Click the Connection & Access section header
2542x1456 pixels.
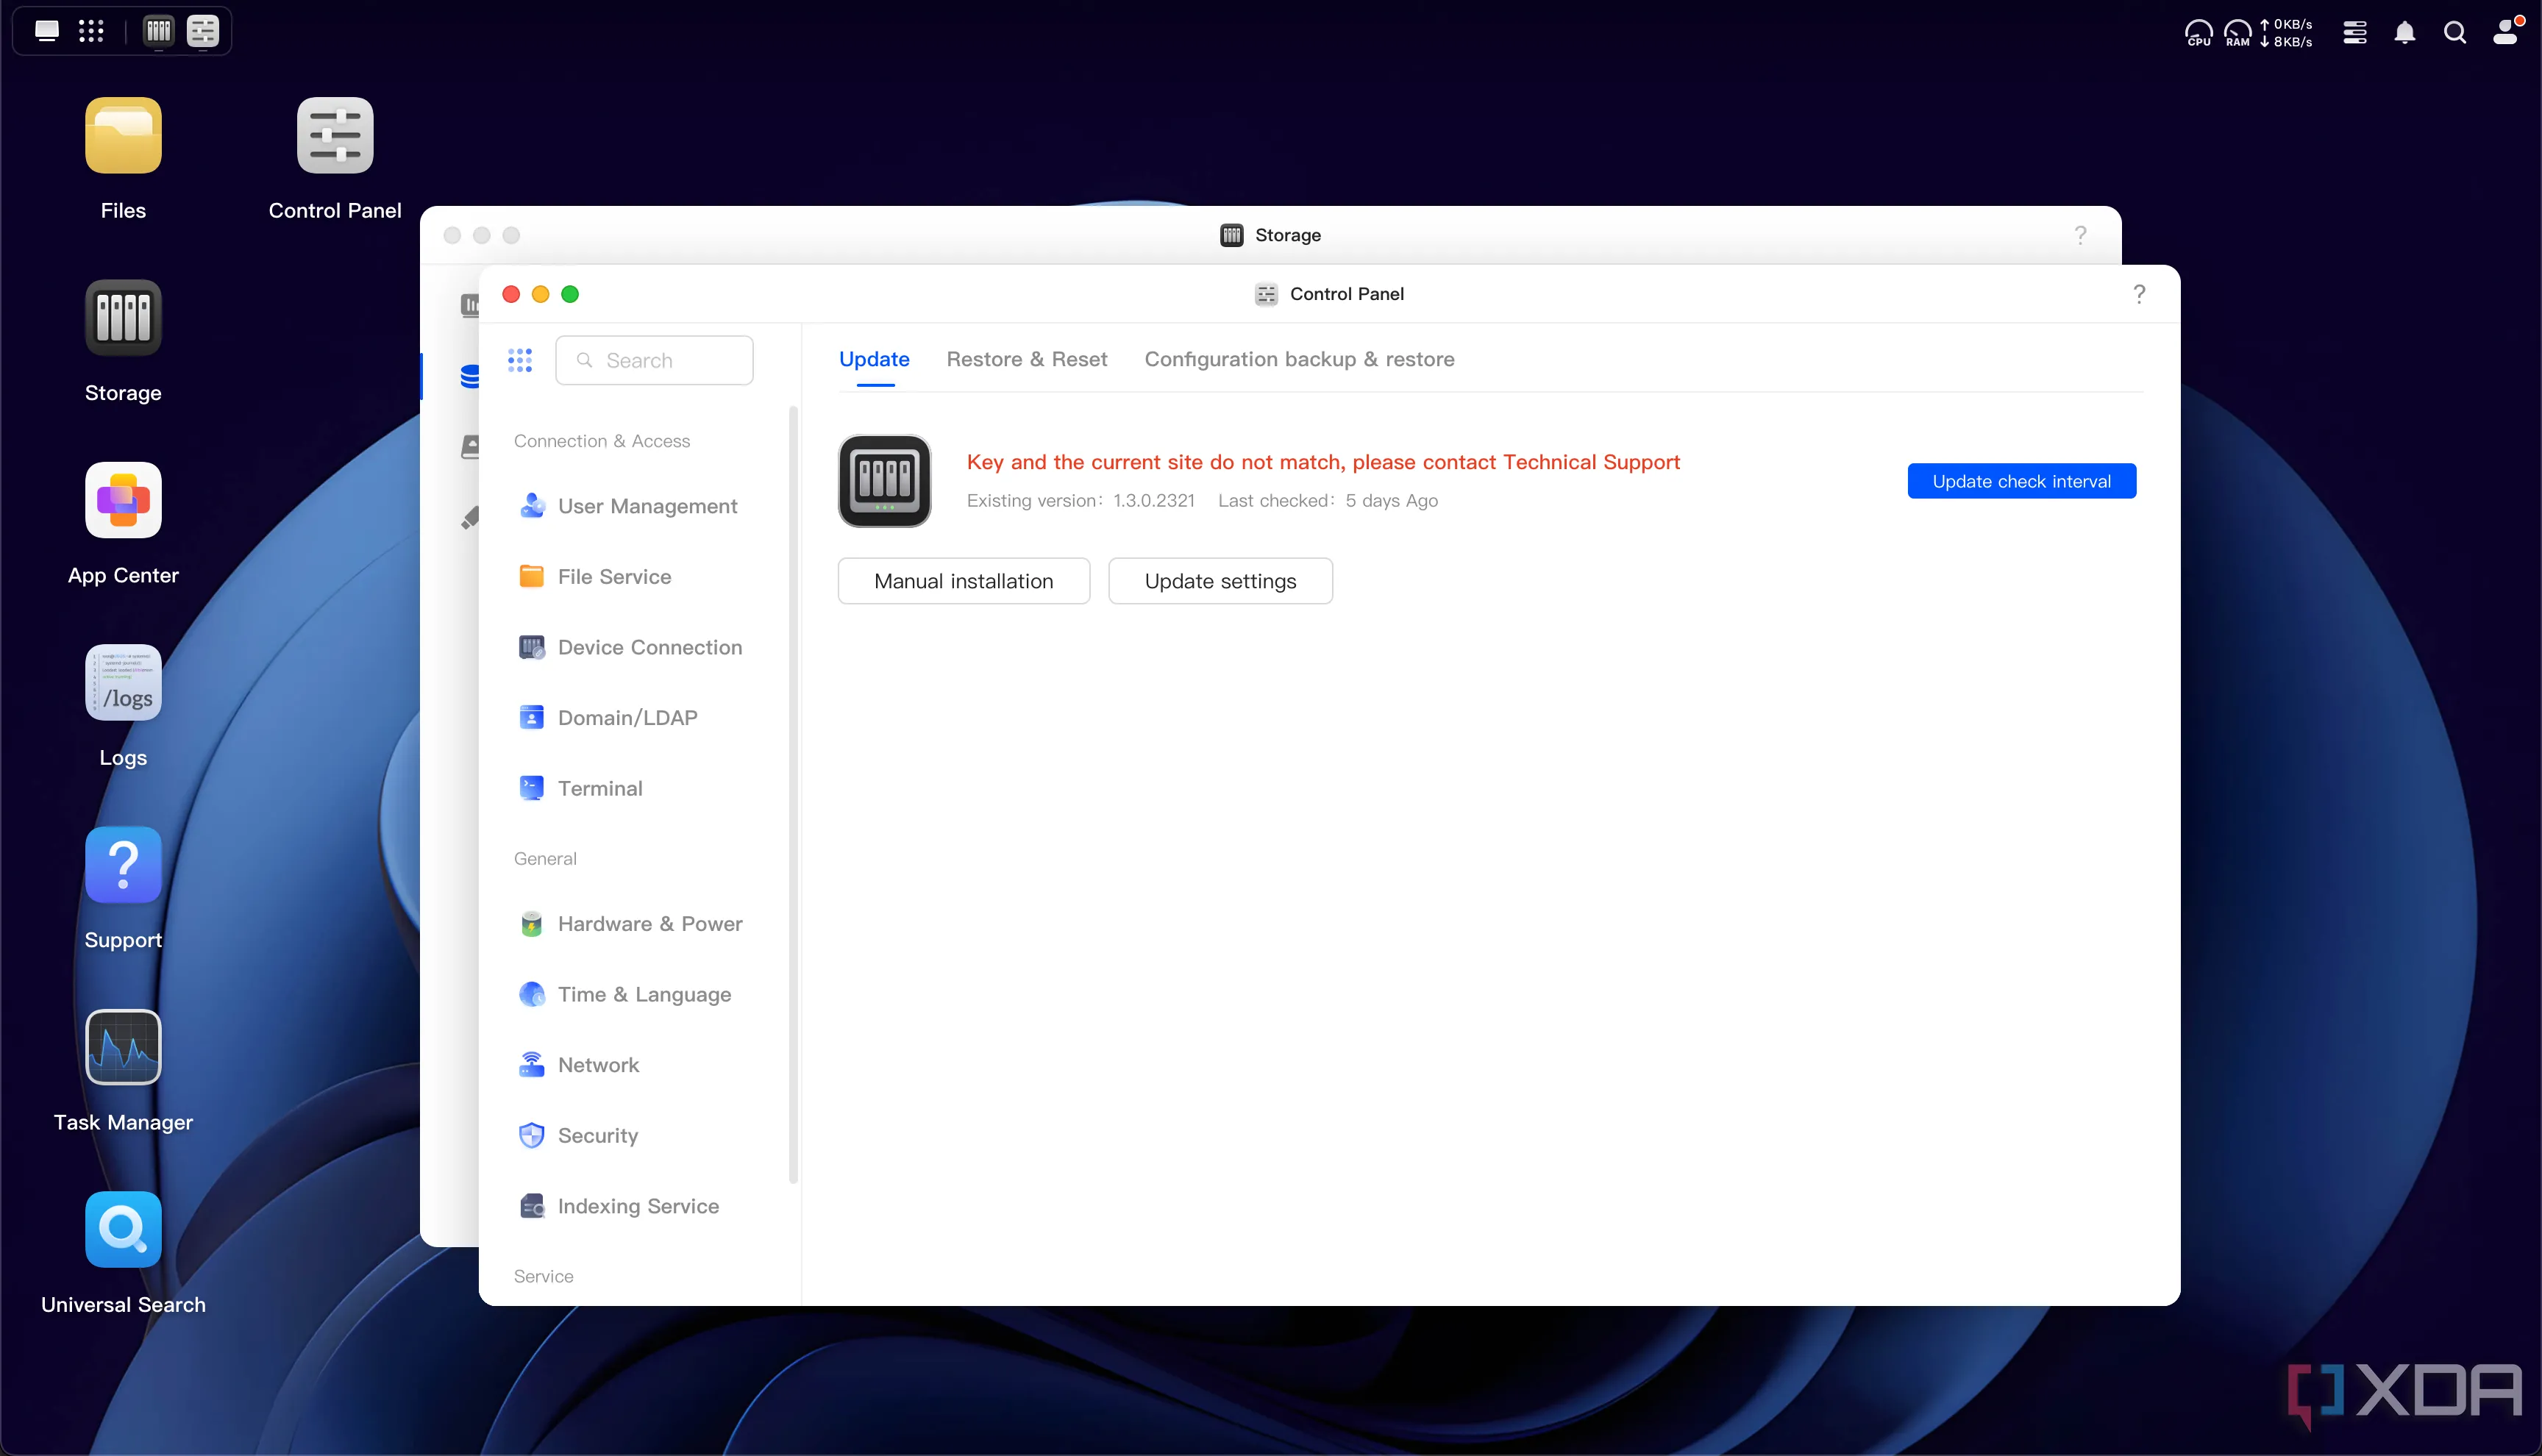(601, 441)
